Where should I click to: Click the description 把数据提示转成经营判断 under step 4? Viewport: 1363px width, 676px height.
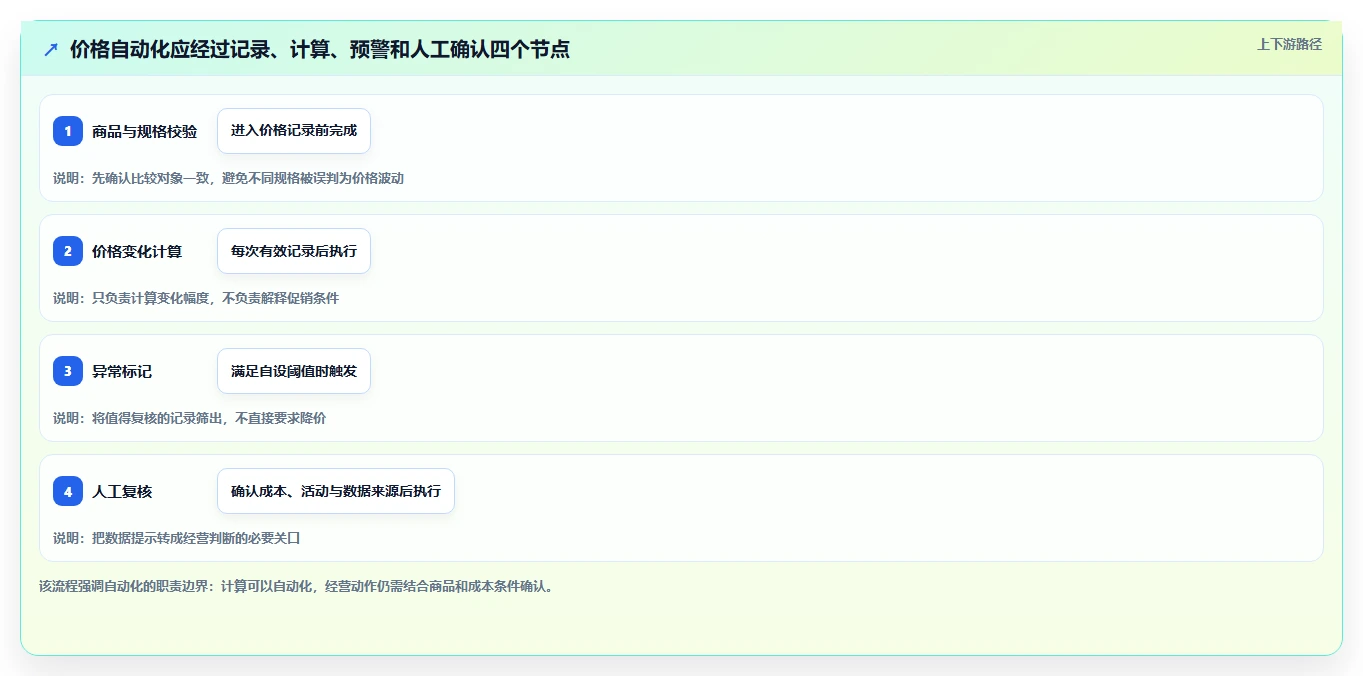tap(176, 538)
